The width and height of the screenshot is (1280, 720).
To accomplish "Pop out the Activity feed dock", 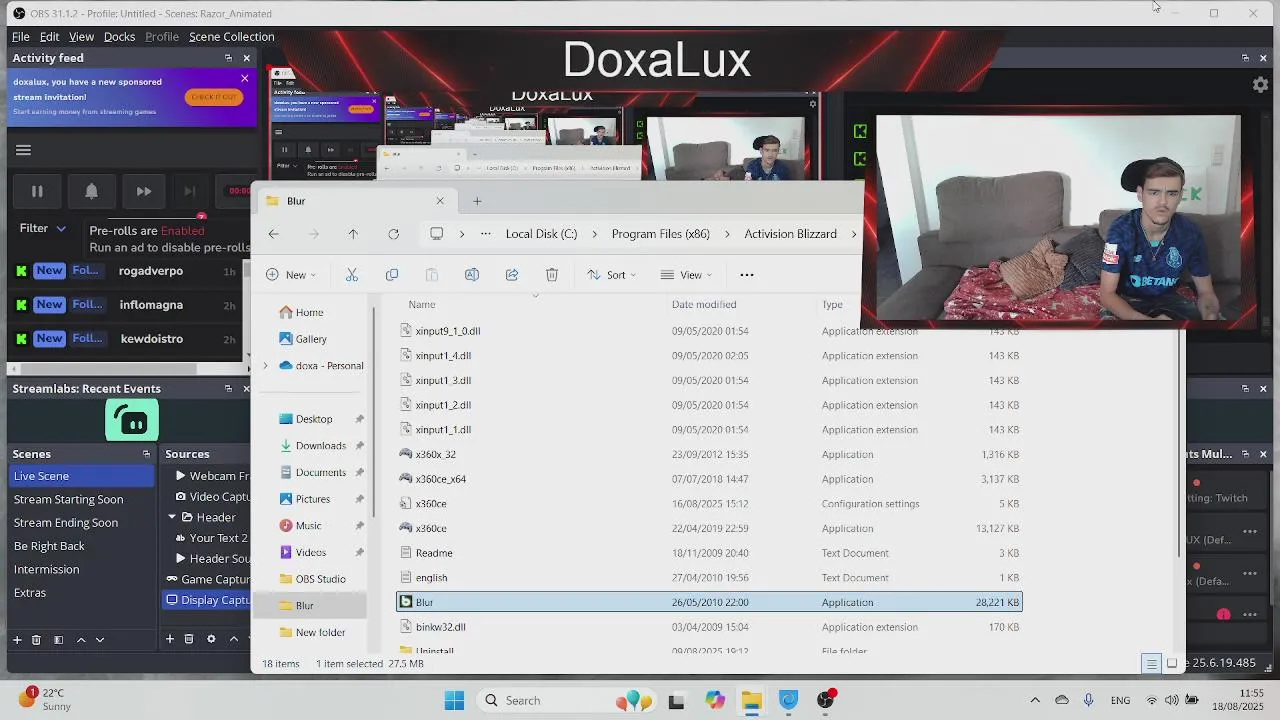I will pyautogui.click(x=229, y=58).
